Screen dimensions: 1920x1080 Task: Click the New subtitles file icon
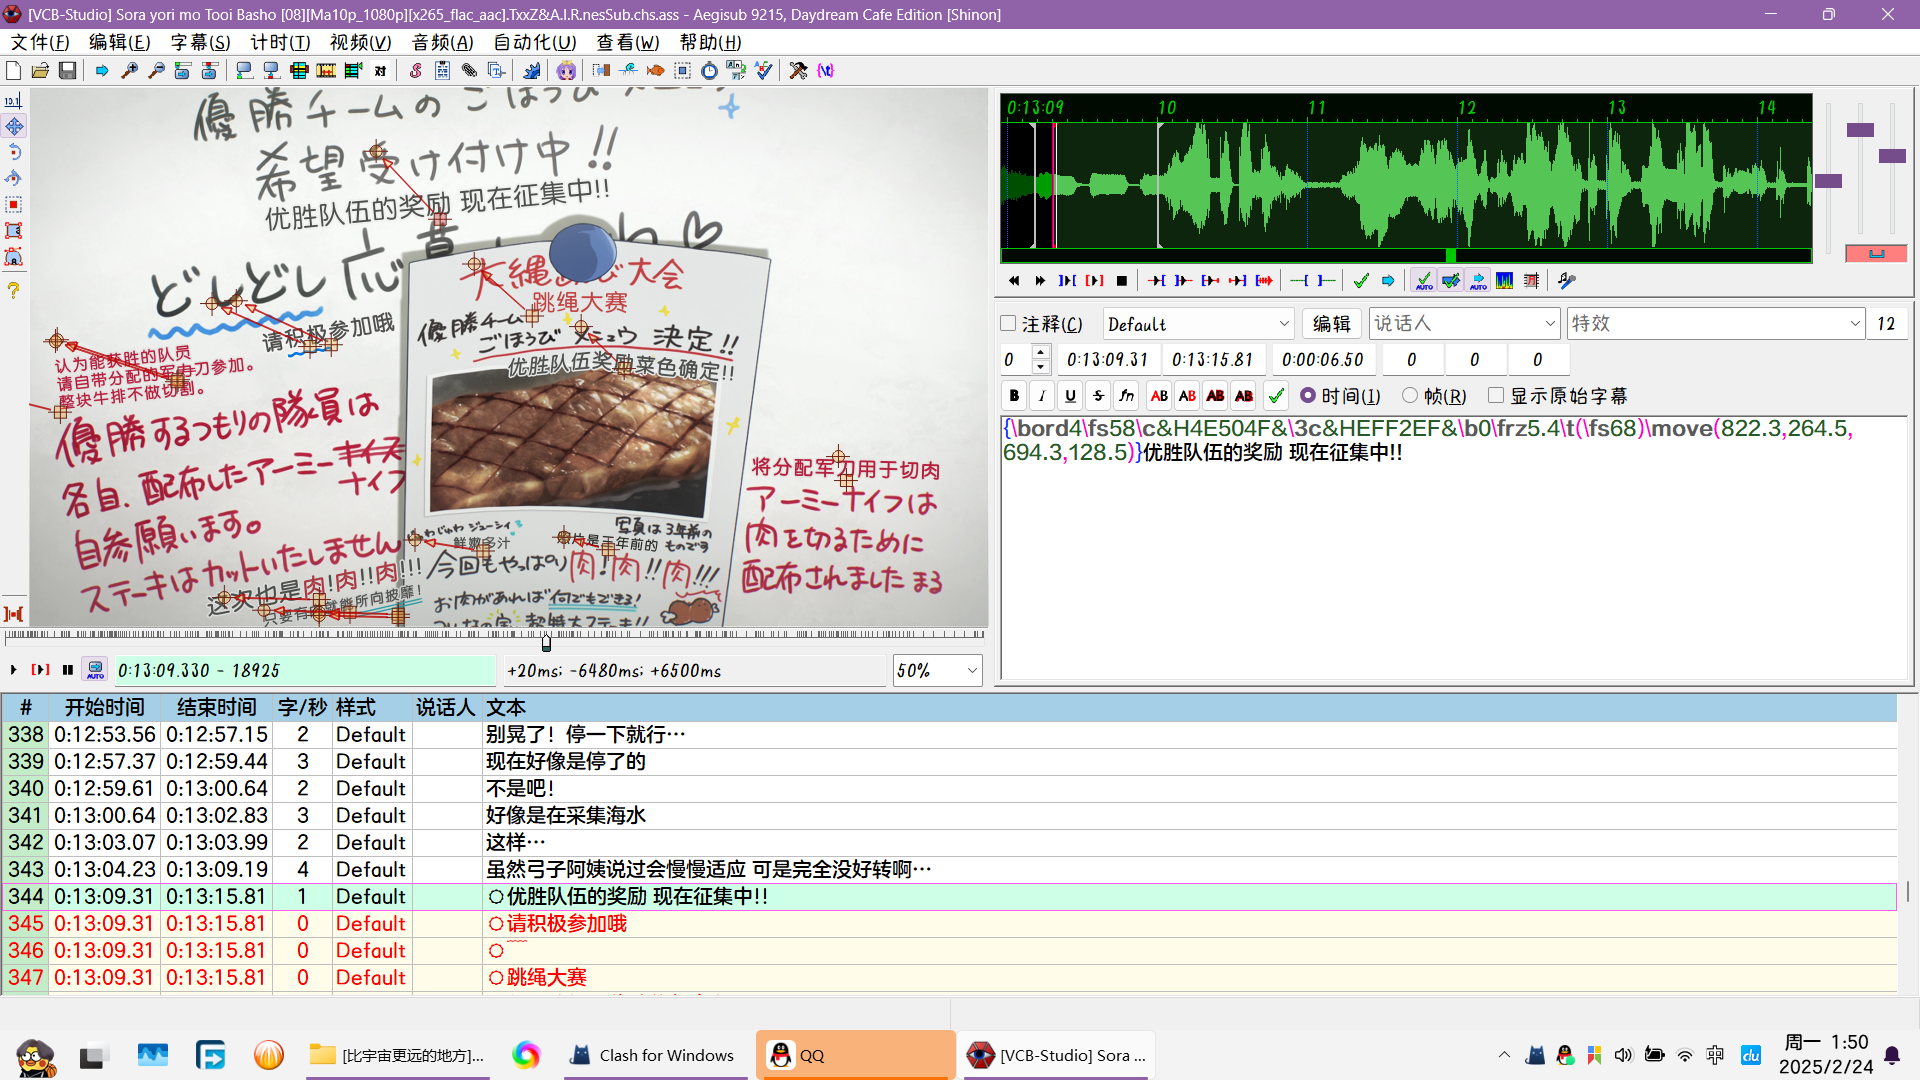tap(14, 71)
